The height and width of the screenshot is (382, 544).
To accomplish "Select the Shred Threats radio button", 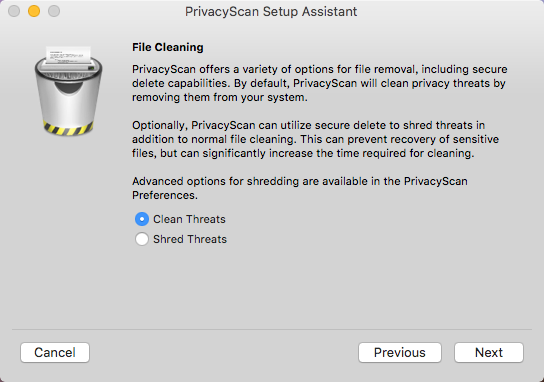I will [x=142, y=239].
